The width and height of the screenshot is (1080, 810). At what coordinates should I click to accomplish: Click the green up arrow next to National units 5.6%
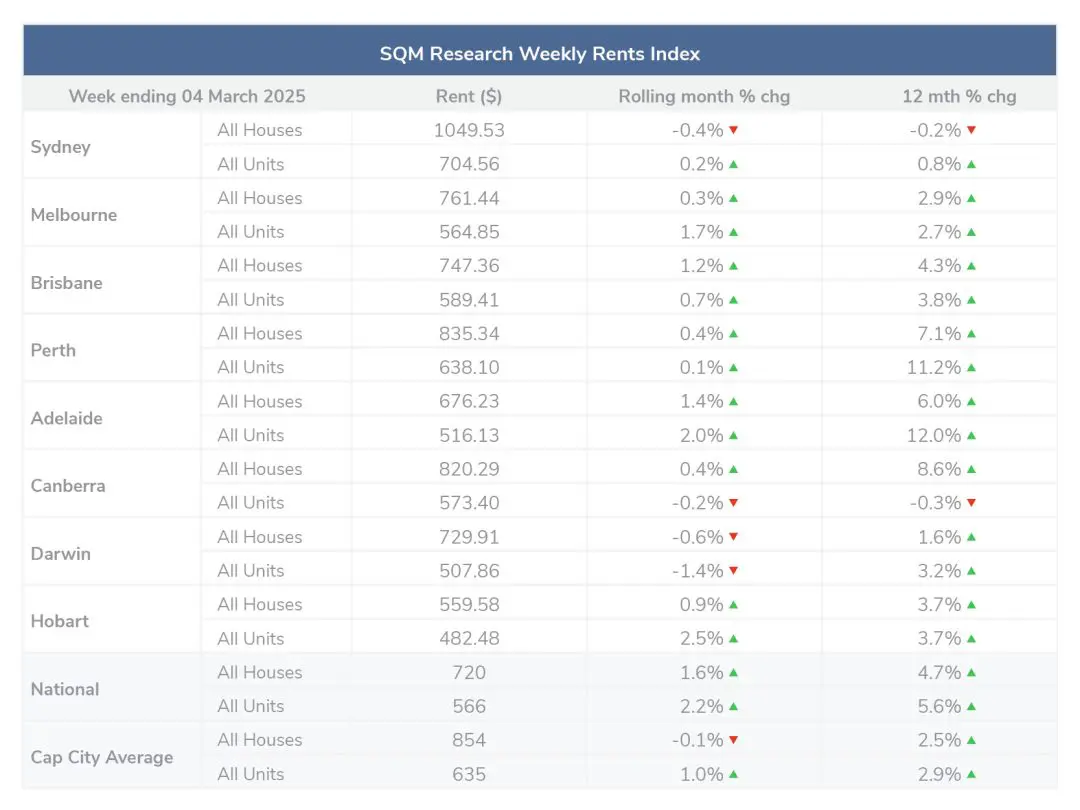click(971, 706)
